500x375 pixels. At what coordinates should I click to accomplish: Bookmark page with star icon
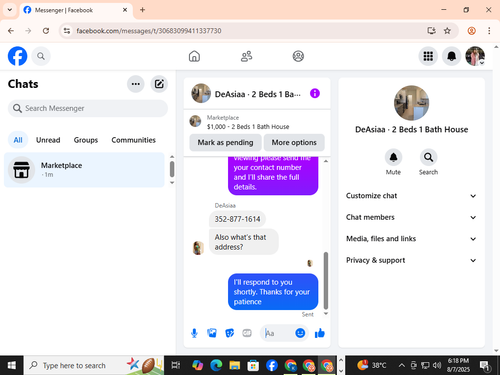coord(447,31)
